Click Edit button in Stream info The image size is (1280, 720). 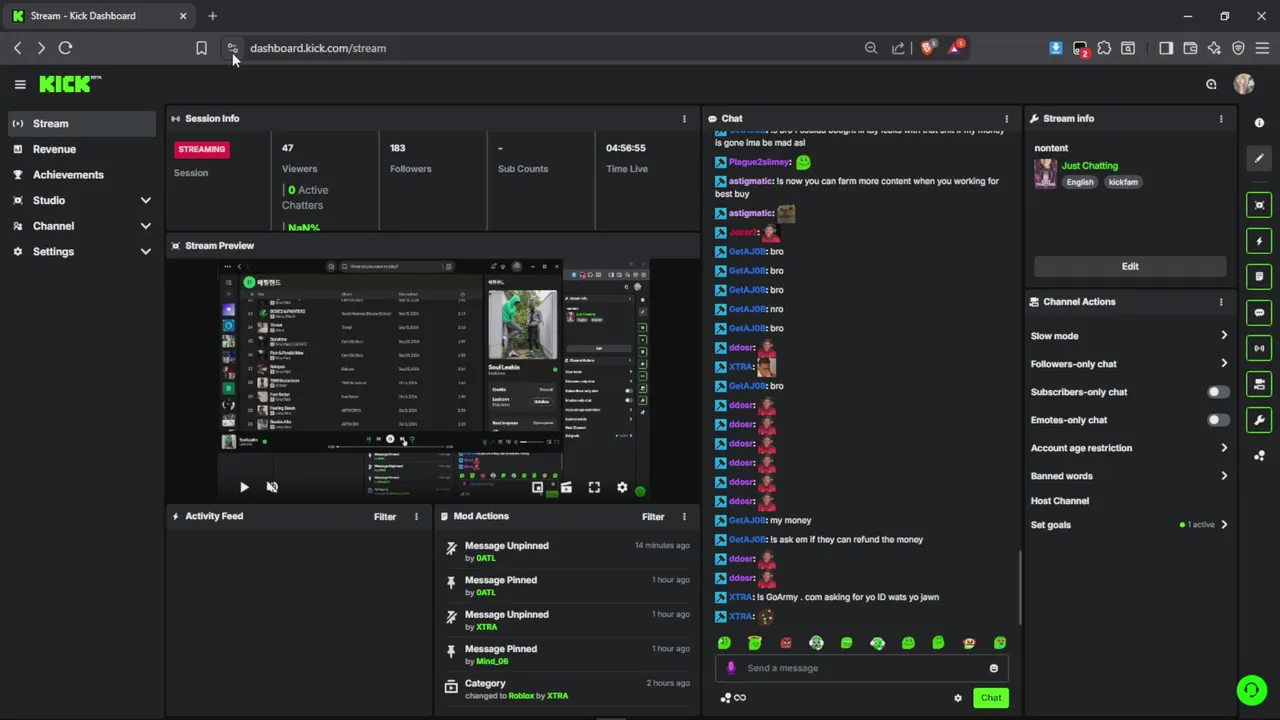(1130, 266)
